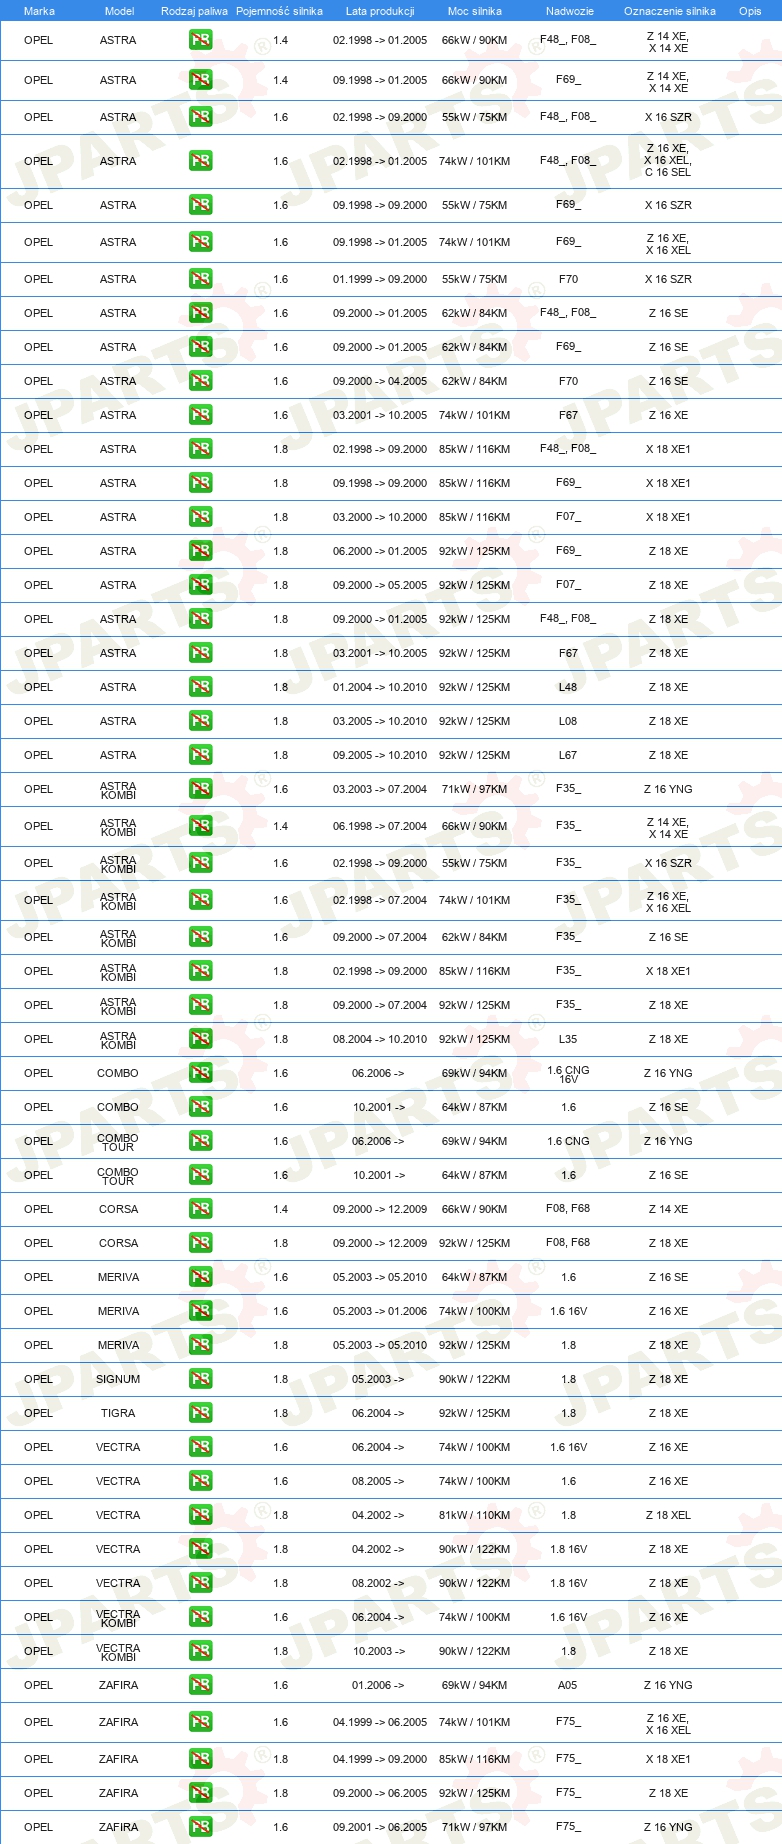This screenshot has height=1844, width=782.
Task: Select the 05.2003 -> 01.2006 production dates
Action: pyautogui.click(x=380, y=1311)
